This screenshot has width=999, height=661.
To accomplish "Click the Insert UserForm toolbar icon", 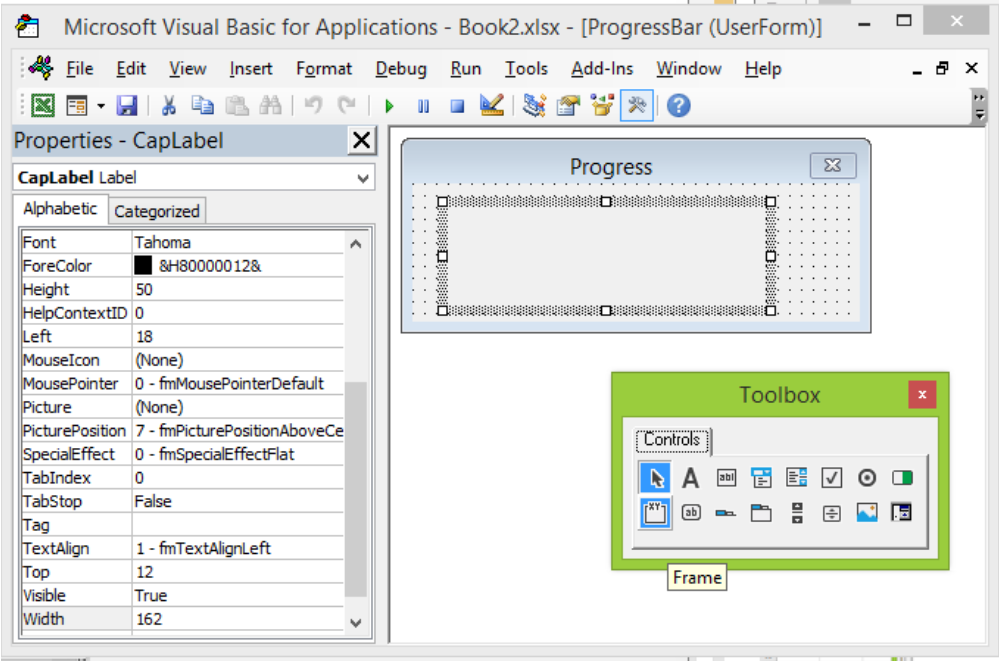I will 77,105.
